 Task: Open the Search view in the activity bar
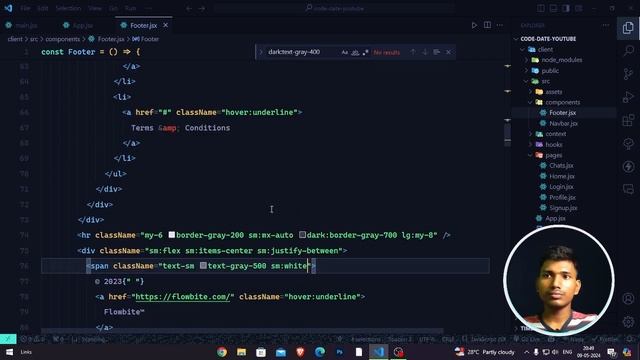[628, 51]
